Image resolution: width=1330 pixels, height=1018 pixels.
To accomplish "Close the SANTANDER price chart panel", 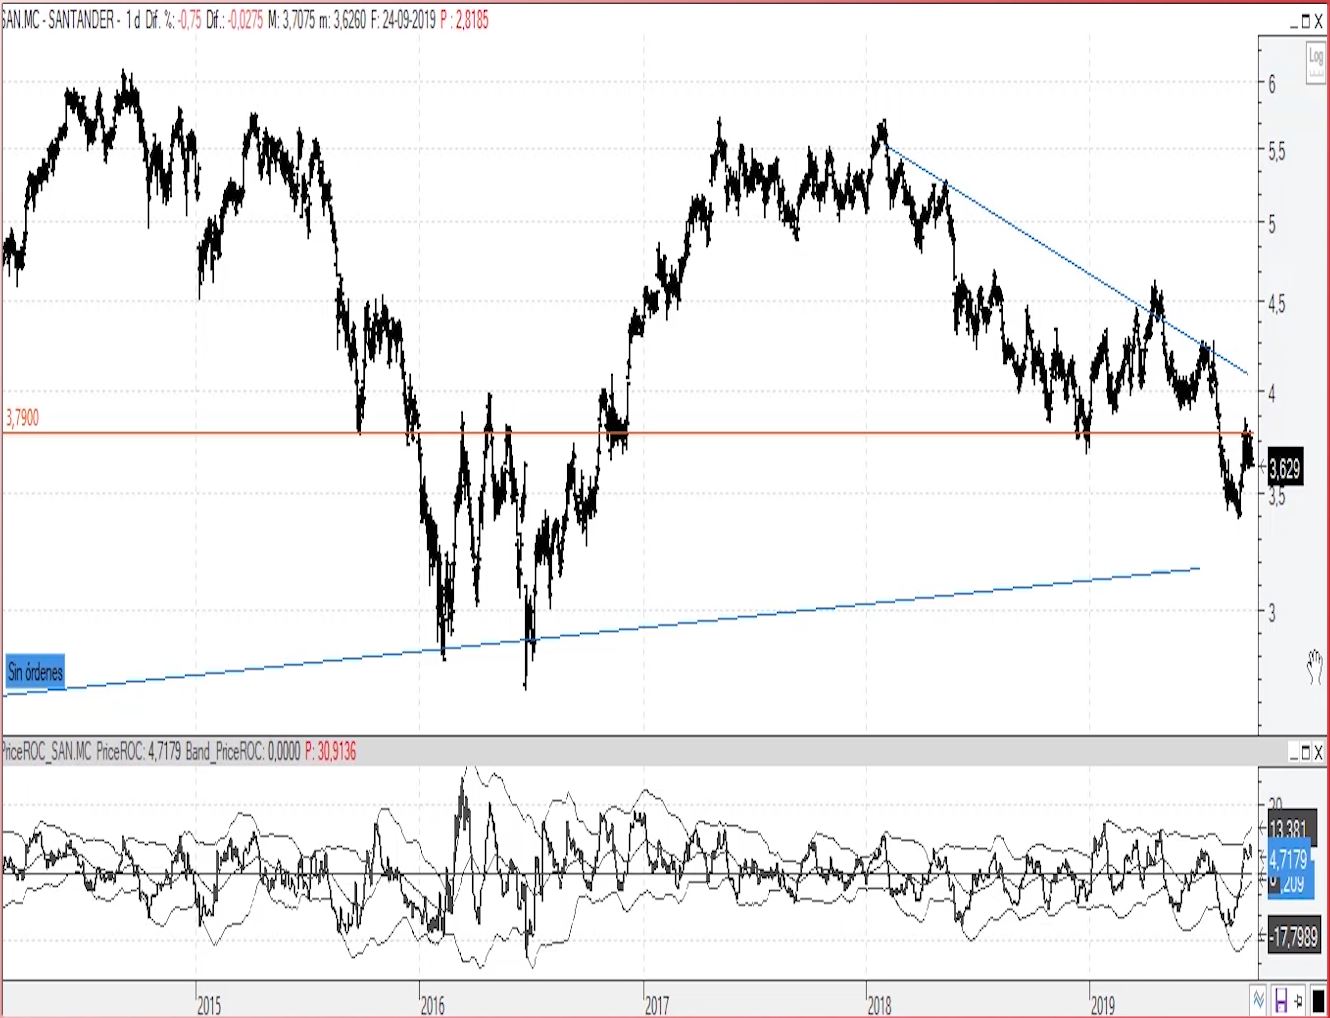I will [1319, 21].
